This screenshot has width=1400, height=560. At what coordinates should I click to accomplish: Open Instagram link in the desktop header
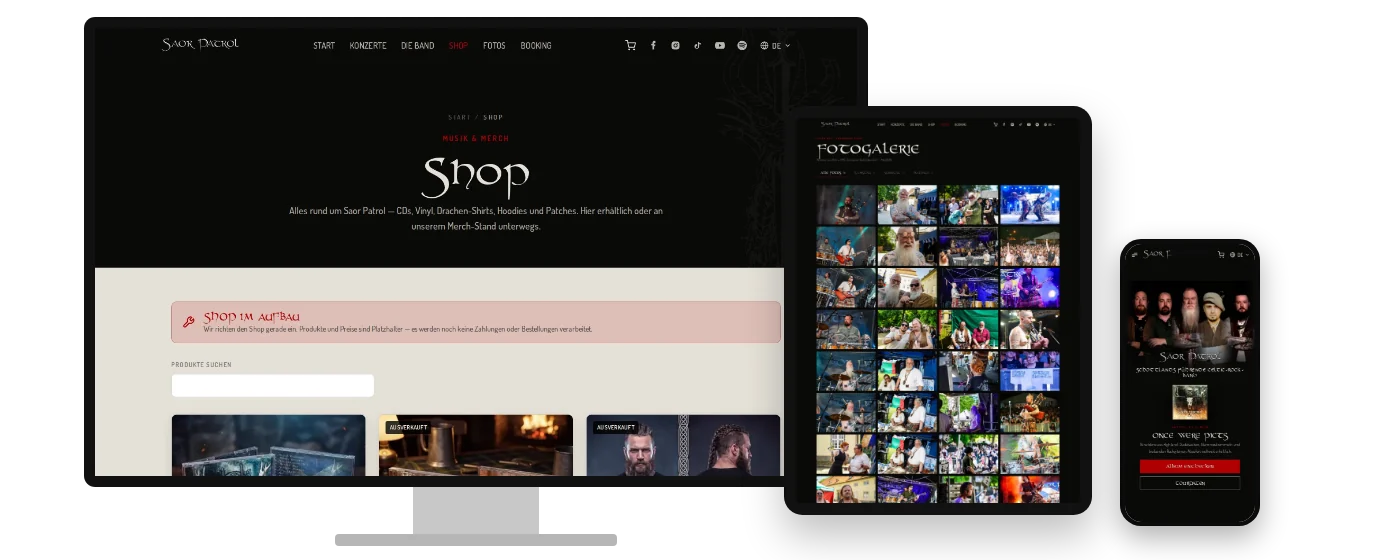[676, 45]
